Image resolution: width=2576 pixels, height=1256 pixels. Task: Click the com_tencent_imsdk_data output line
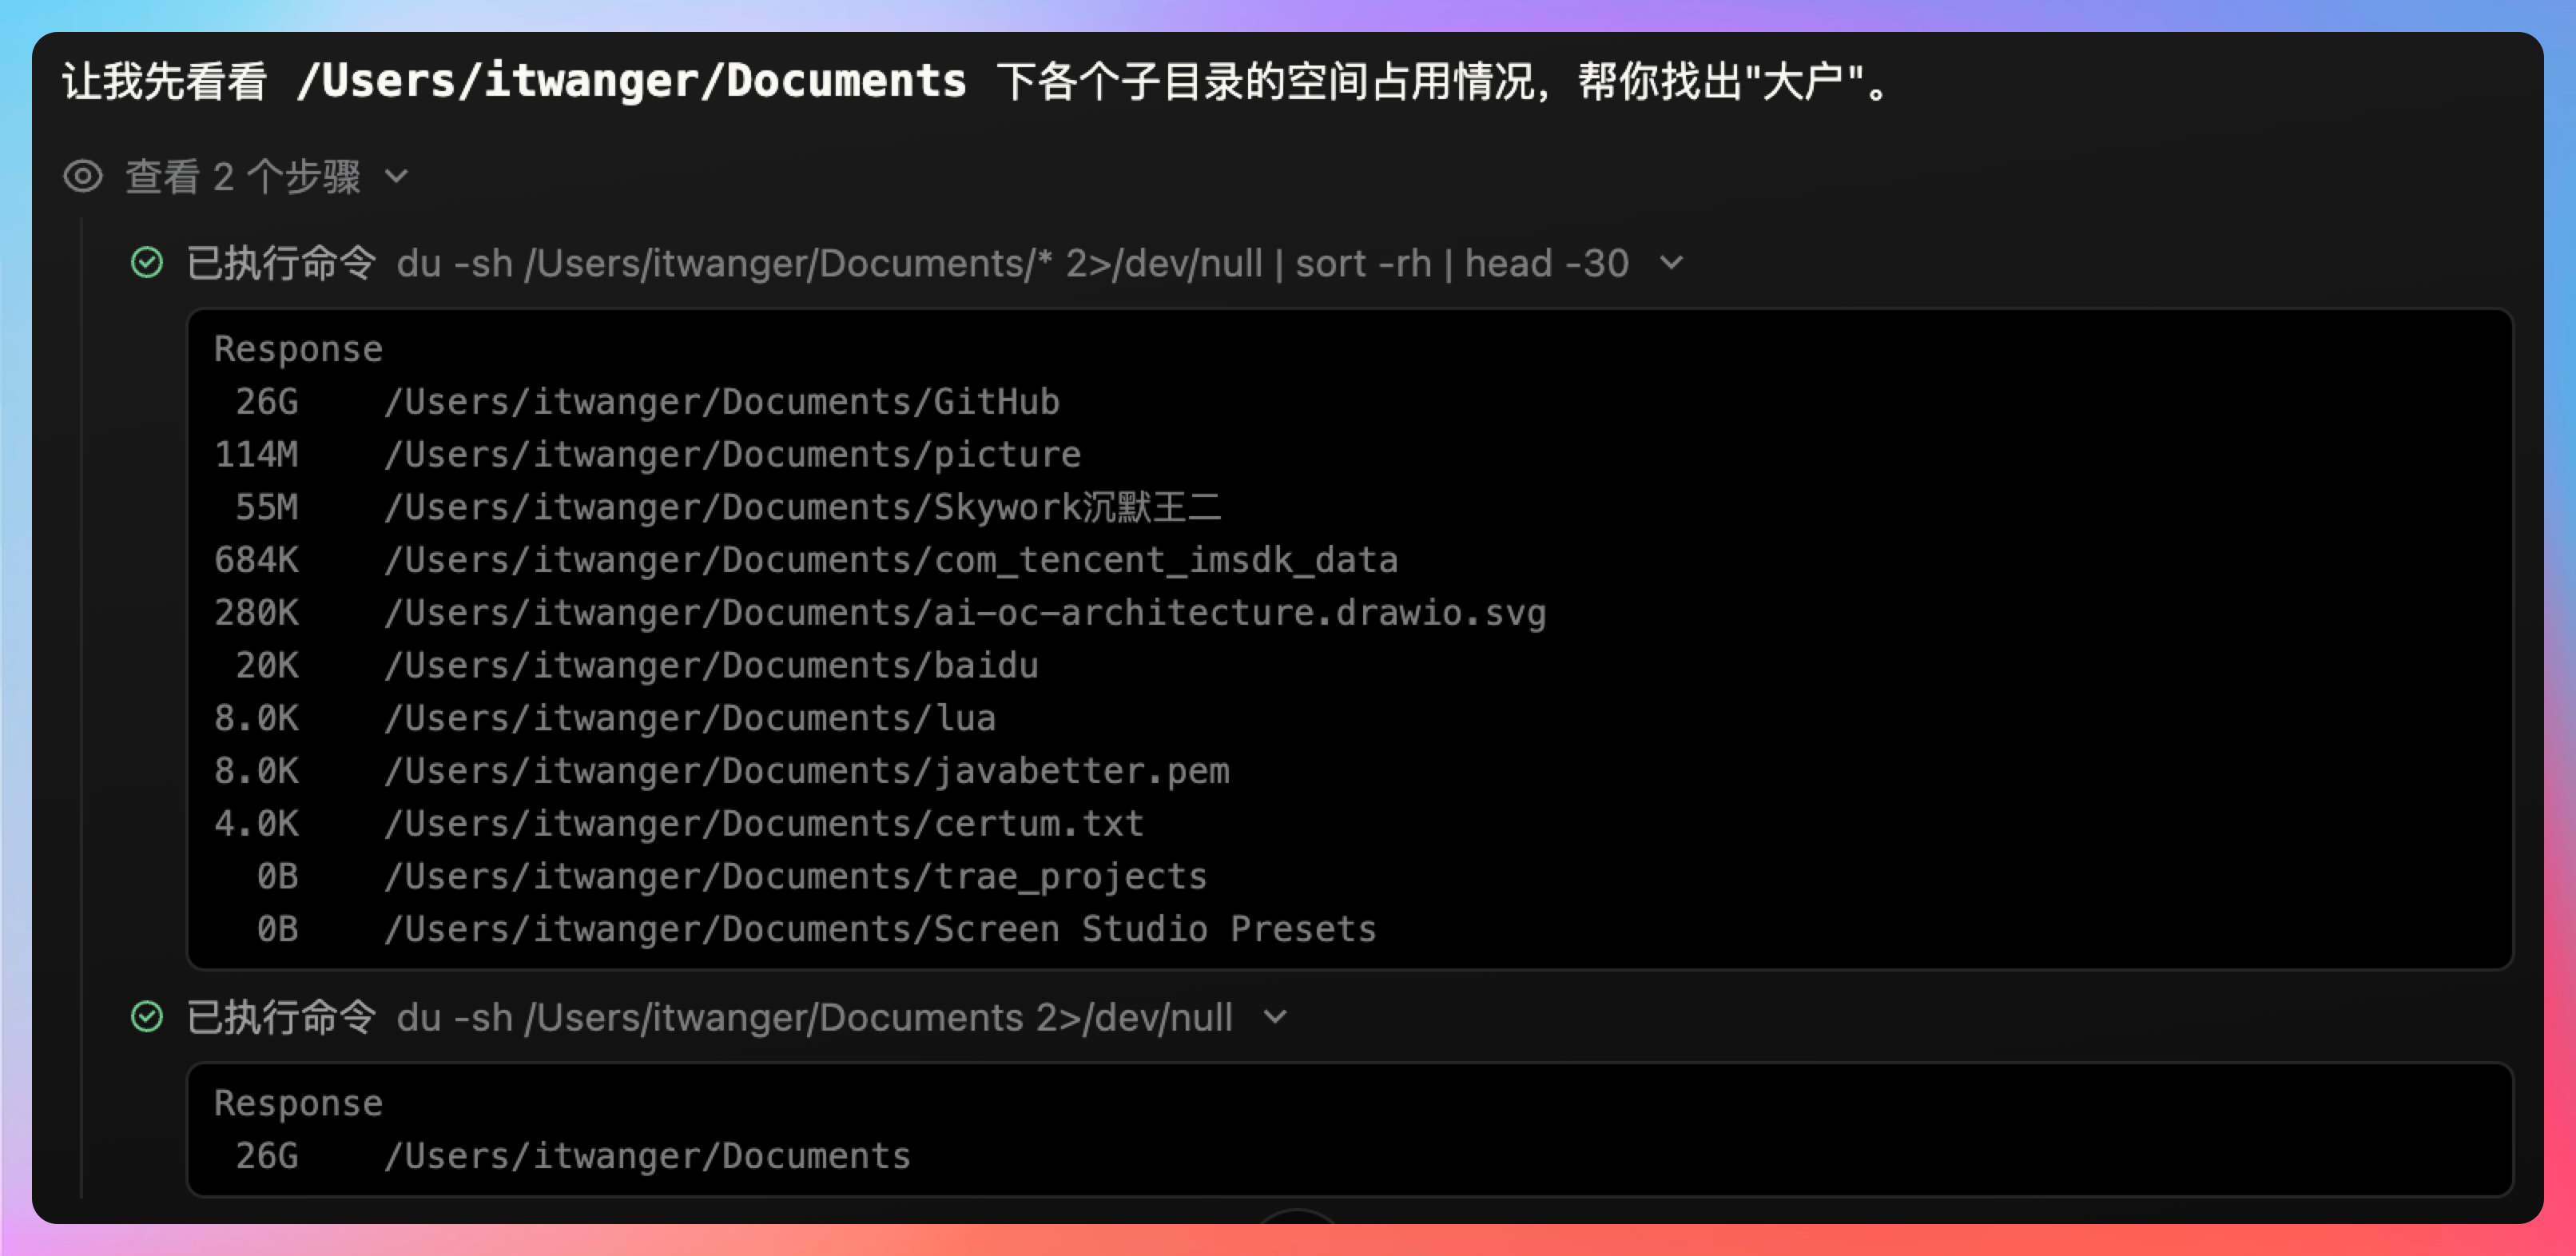tap(805, 560)
